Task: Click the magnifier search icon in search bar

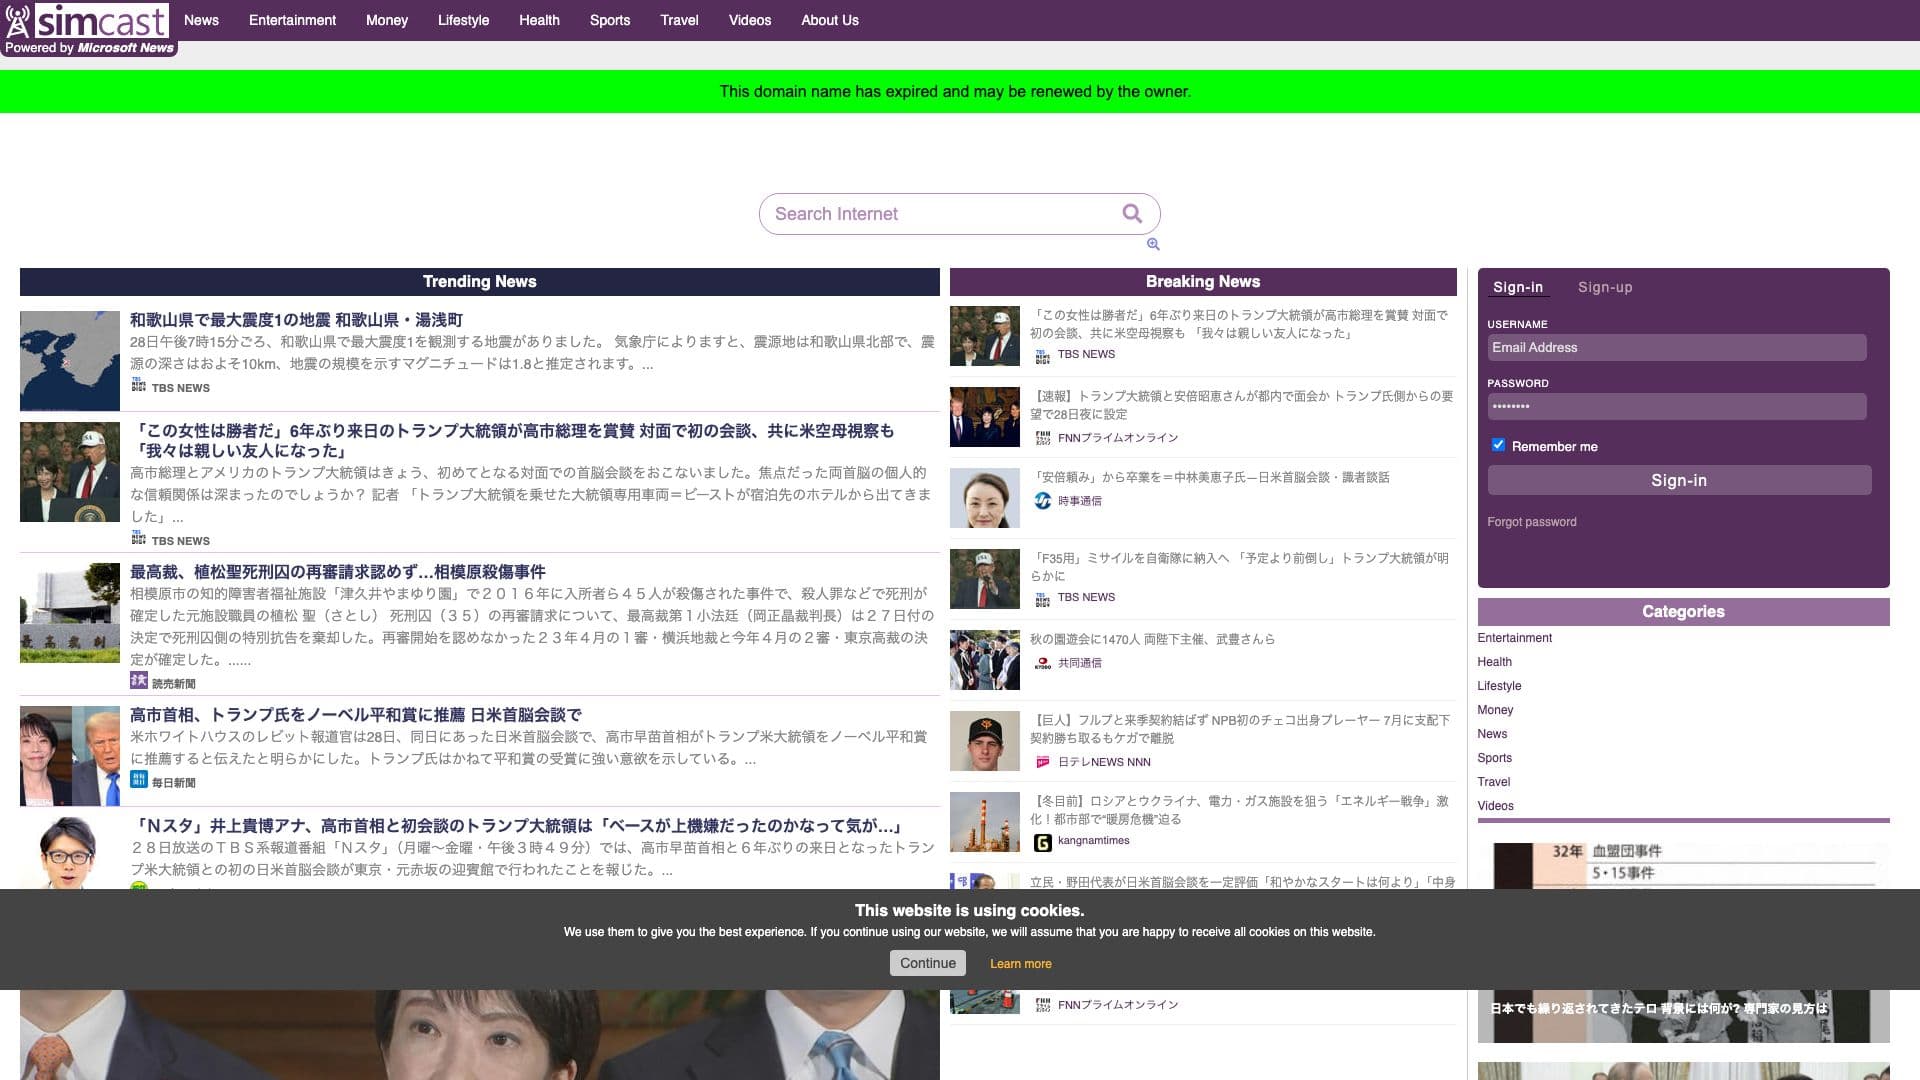Action: click(x=1131, y=213)
